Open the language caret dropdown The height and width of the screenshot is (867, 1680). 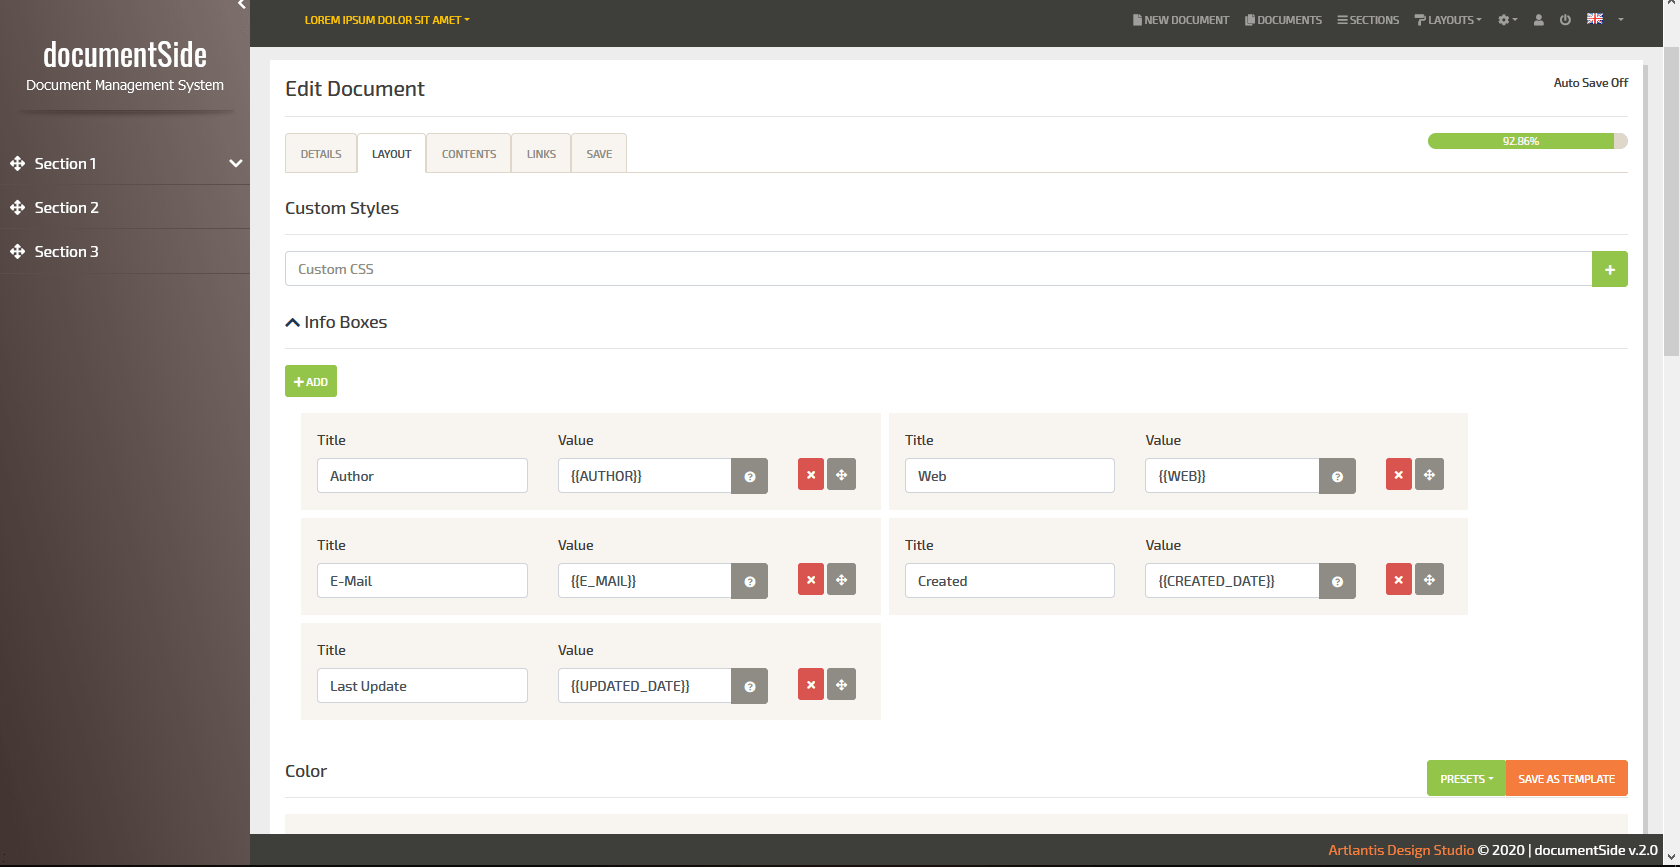tap(1621, 20)
